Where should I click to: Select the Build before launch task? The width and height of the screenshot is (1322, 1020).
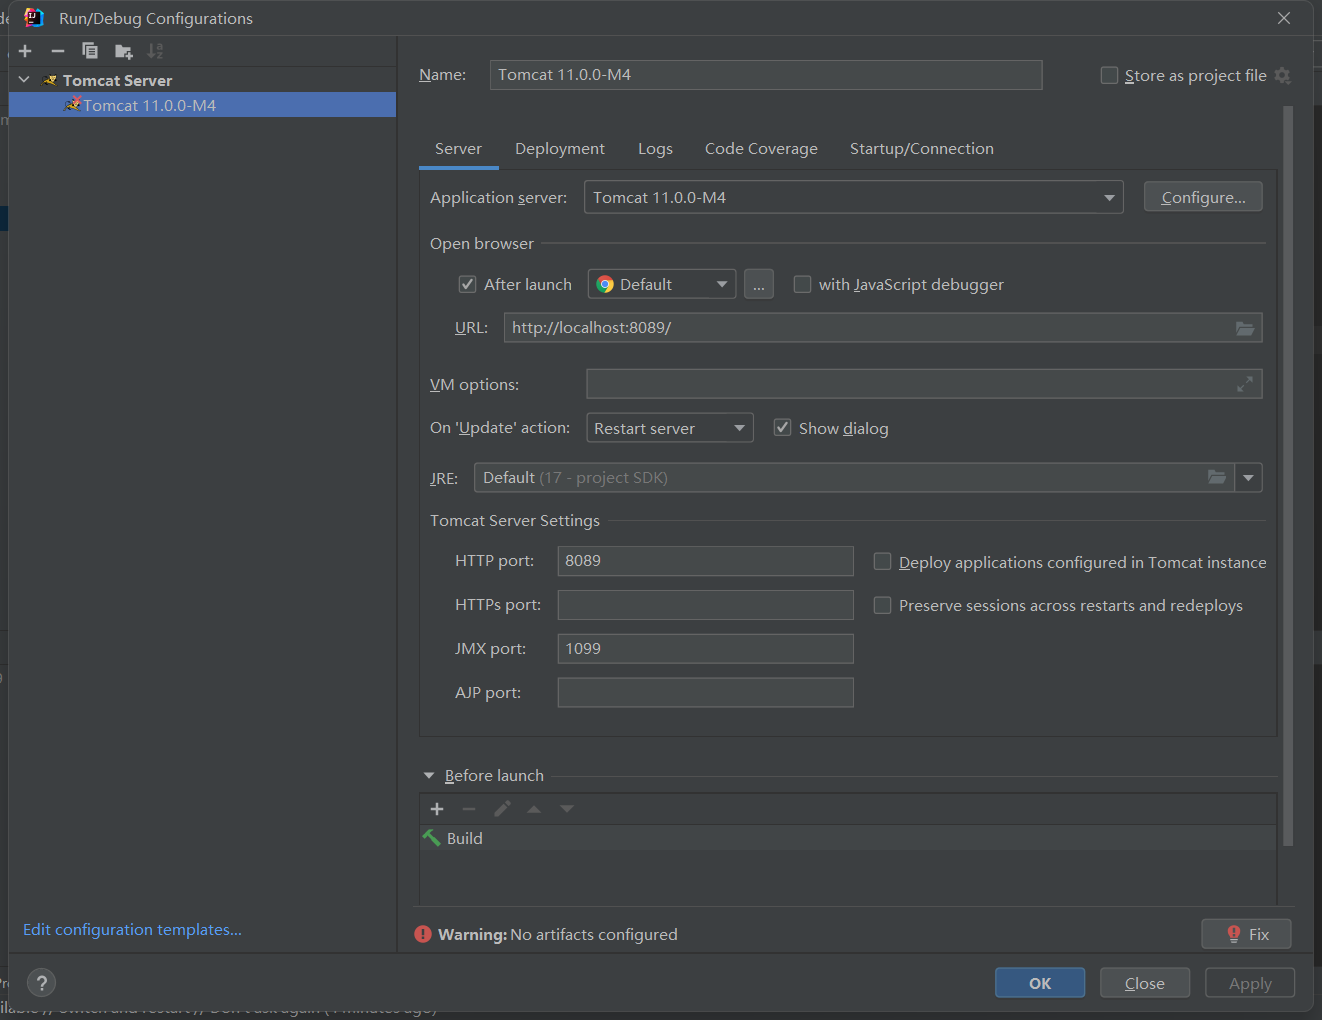click(848, 838)
